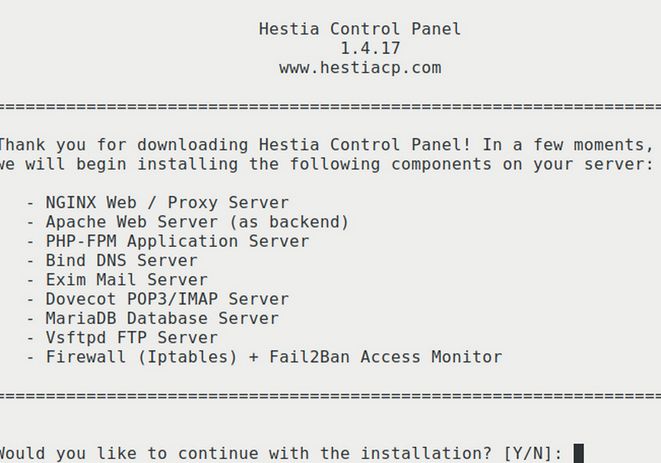Select the version number 1.4.17
This screenshot has height=463, width=661.
pos(360,48)
